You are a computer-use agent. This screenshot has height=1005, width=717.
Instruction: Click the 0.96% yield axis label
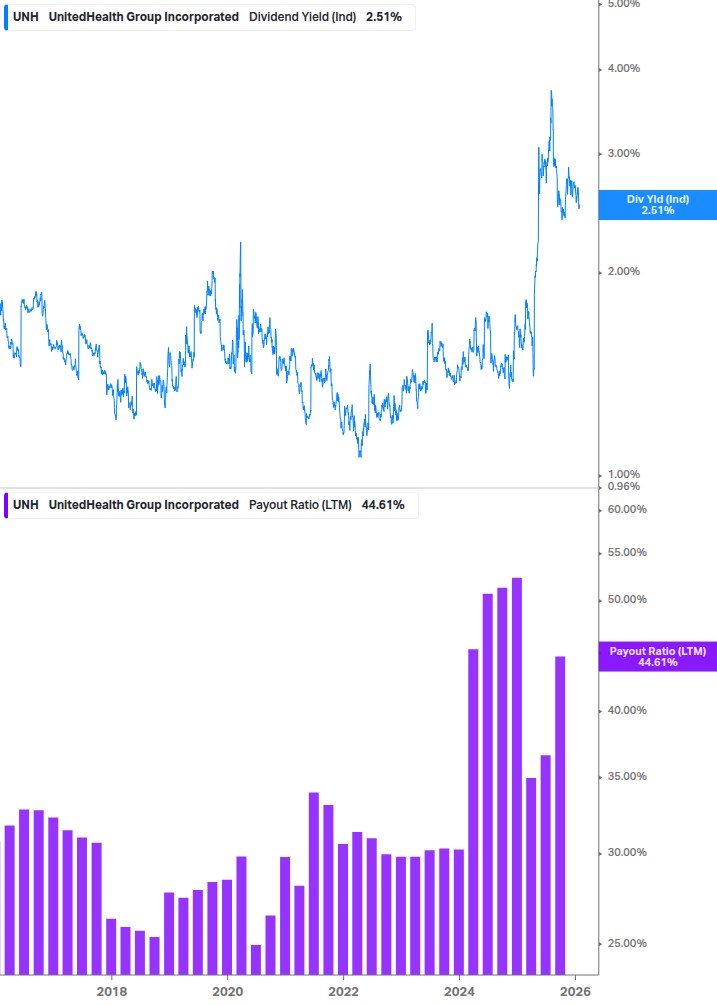623,486
